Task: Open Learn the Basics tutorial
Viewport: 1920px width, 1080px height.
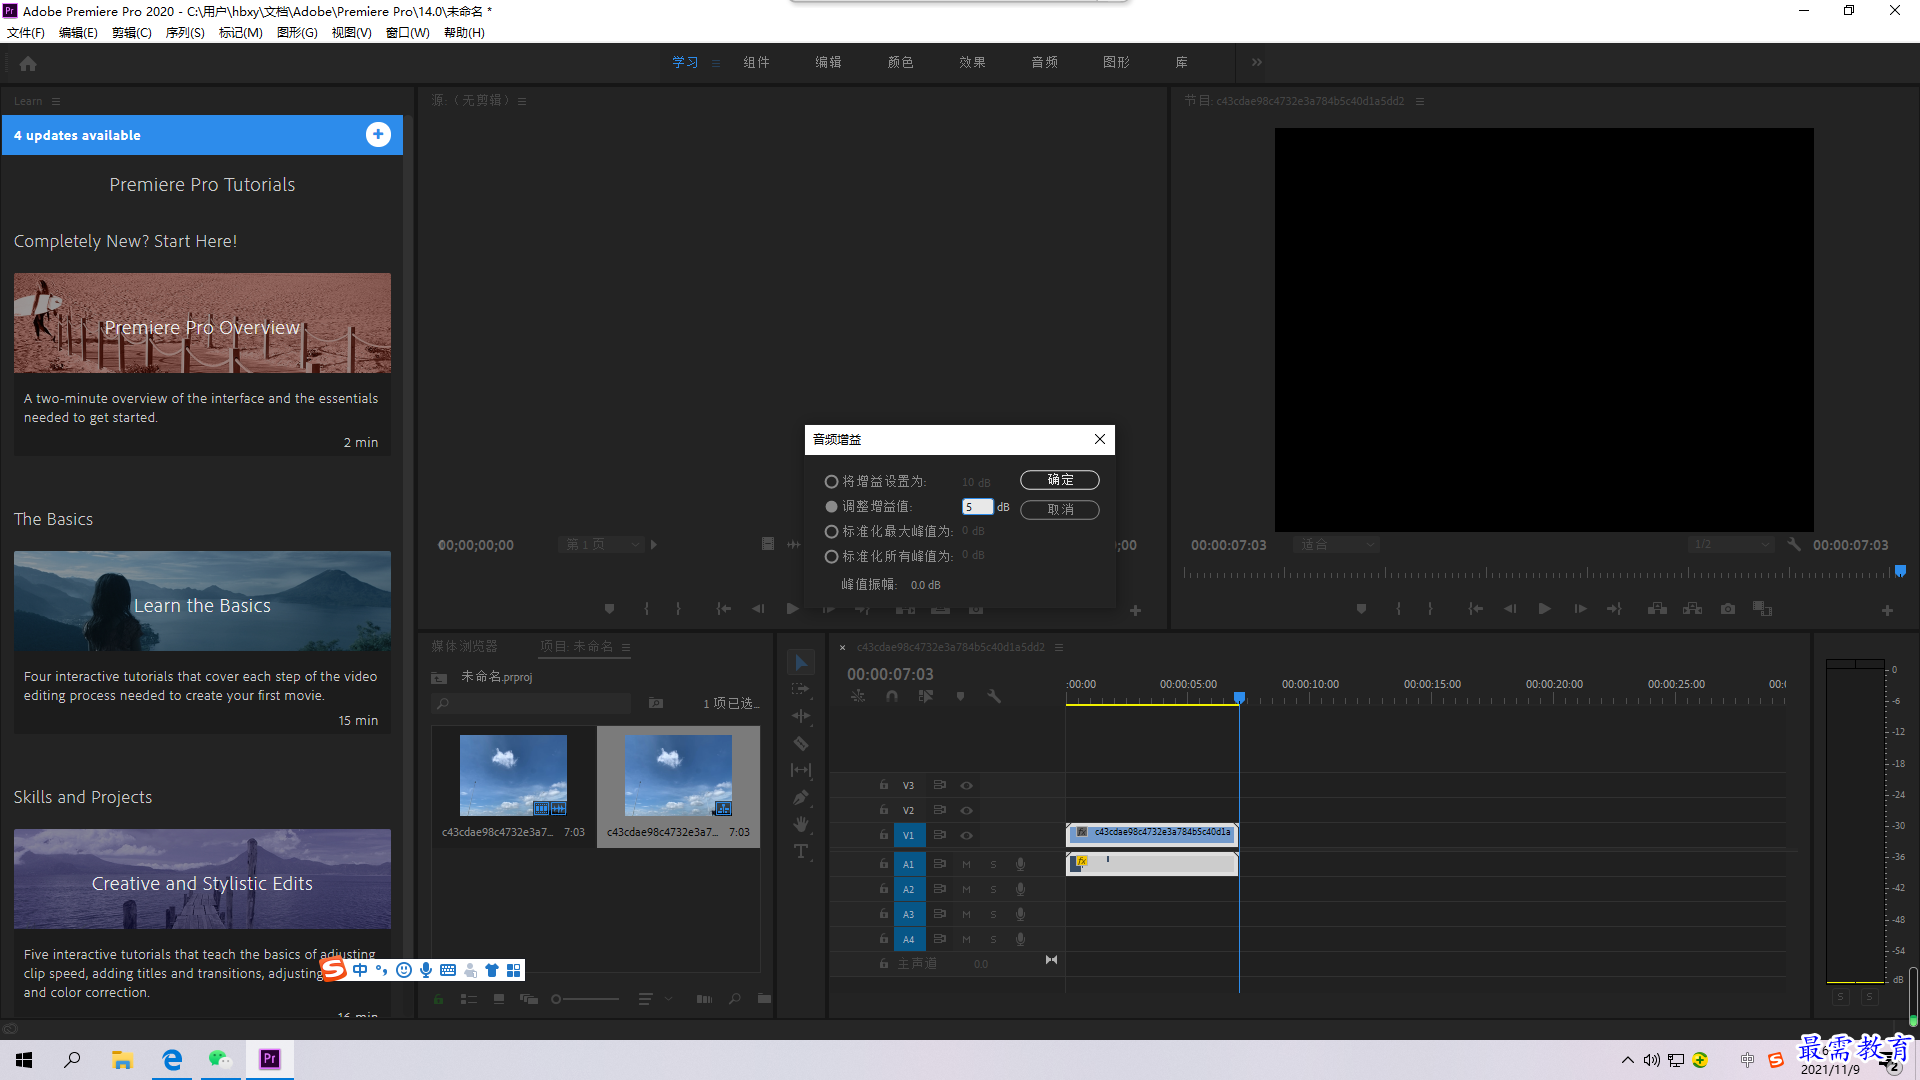Action: (202, 602)
